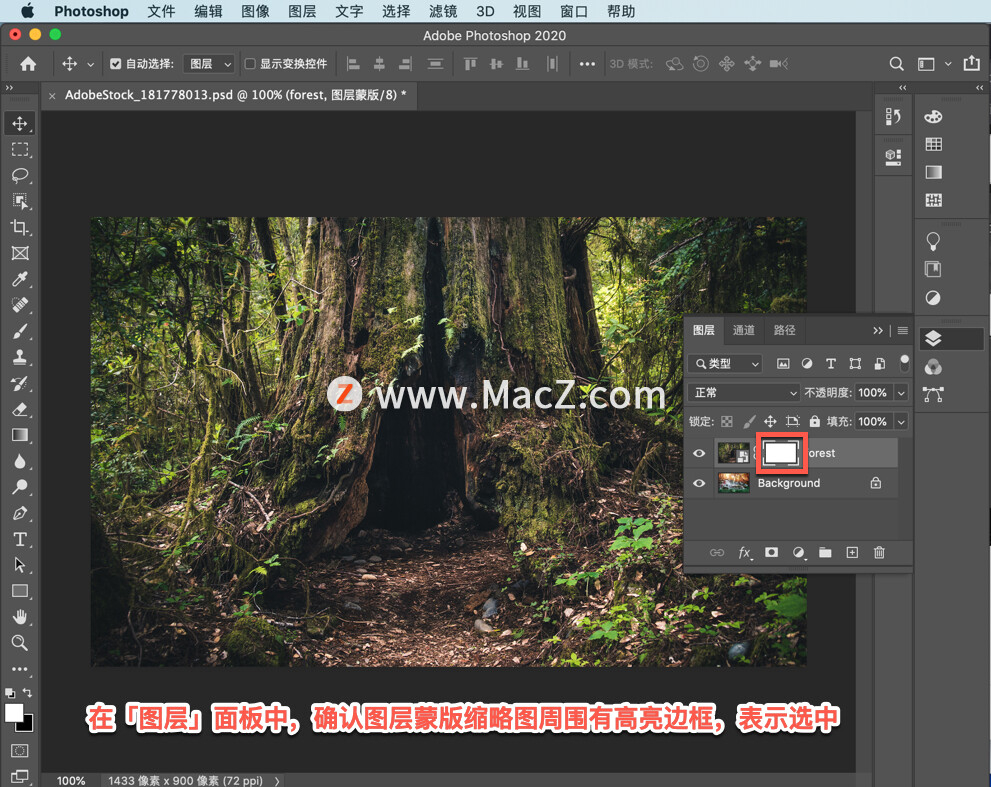Select the Lasso tool
This screenshot has width=991, height=787.
tap(20, 176)
